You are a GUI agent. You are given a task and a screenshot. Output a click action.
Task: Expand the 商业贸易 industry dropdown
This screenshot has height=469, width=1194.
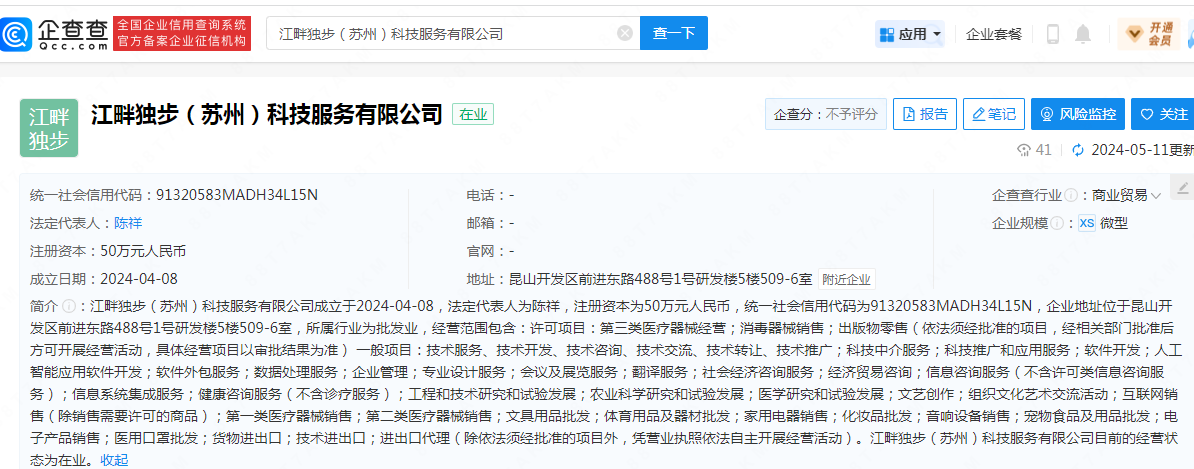tap(1126, 196)
